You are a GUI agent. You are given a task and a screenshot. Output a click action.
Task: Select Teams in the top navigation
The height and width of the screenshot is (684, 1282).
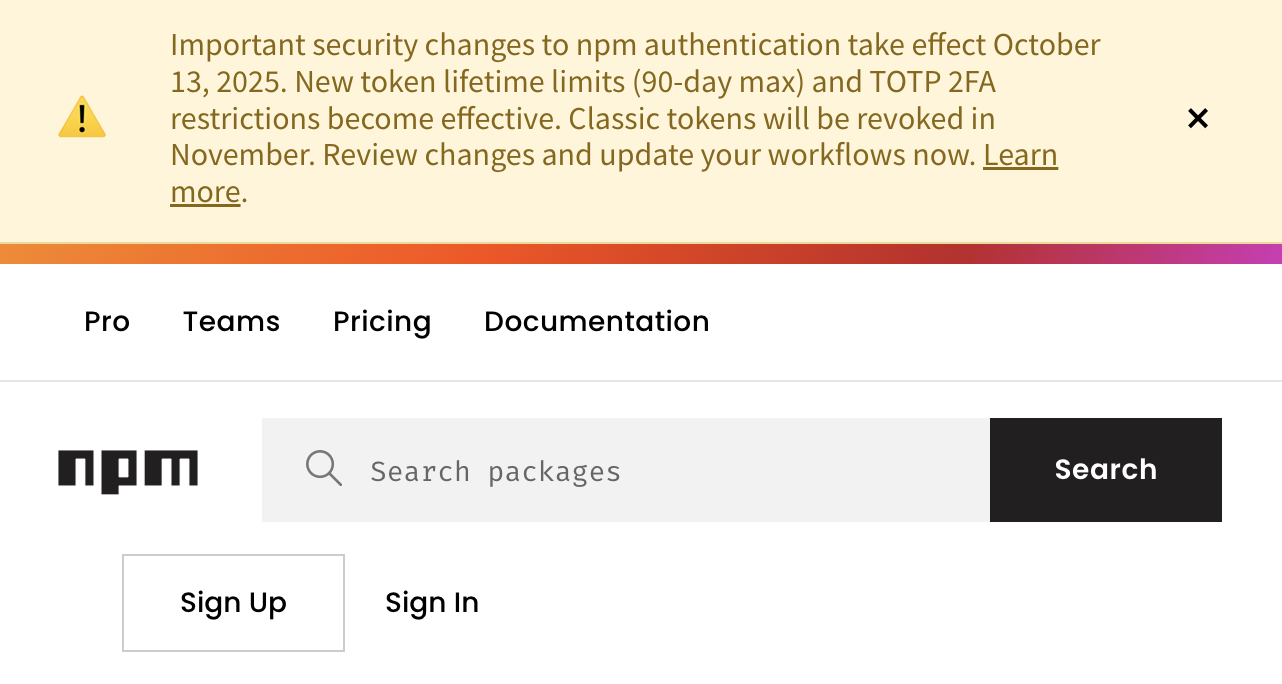[231, 321]
